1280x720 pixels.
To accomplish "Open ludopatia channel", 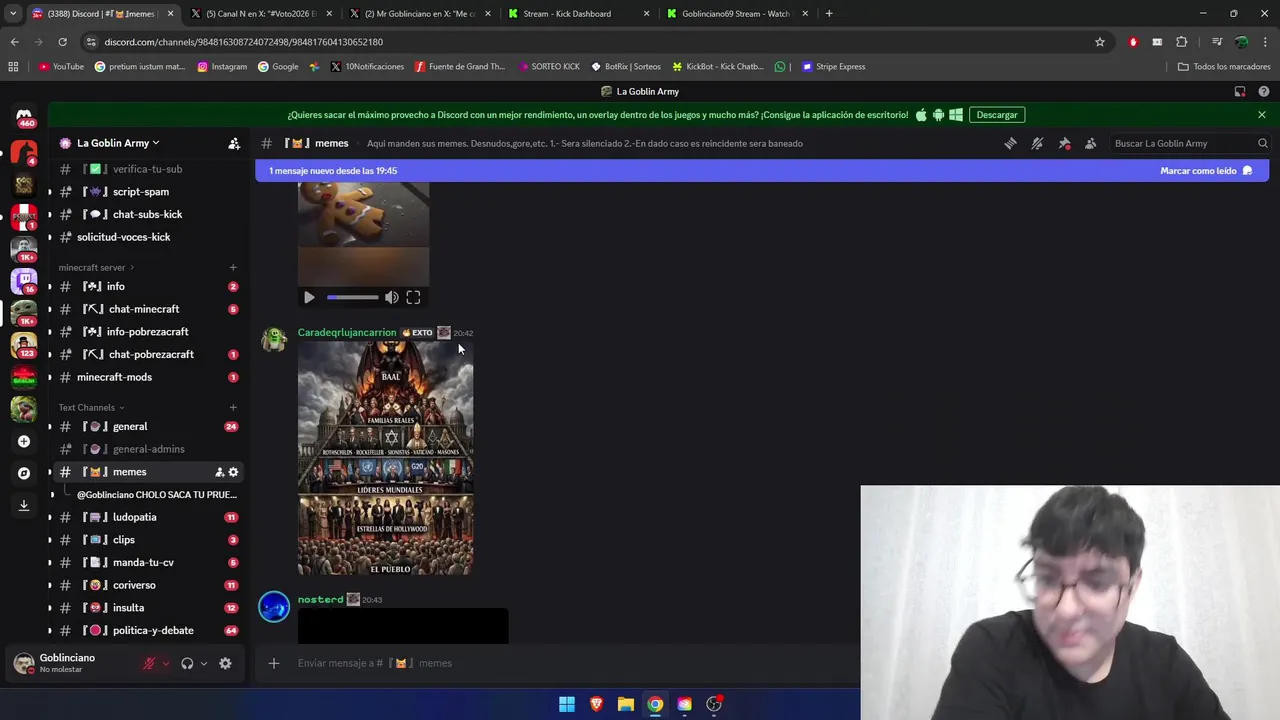I will tap(148, 517).
